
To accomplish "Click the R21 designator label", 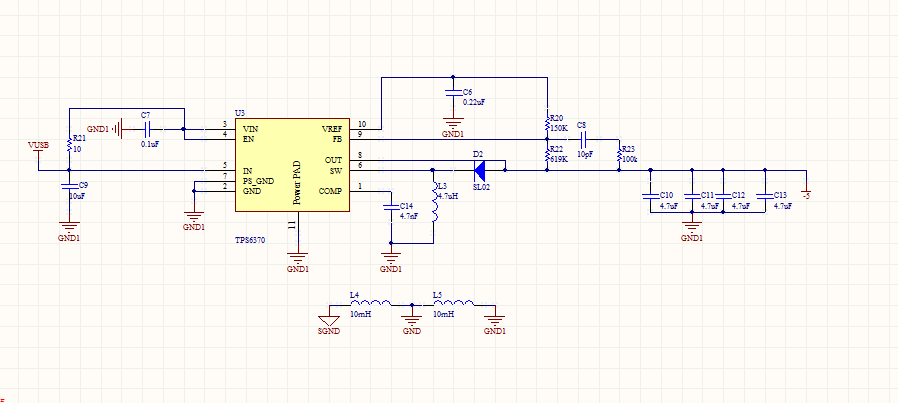I will pos(79,139).
